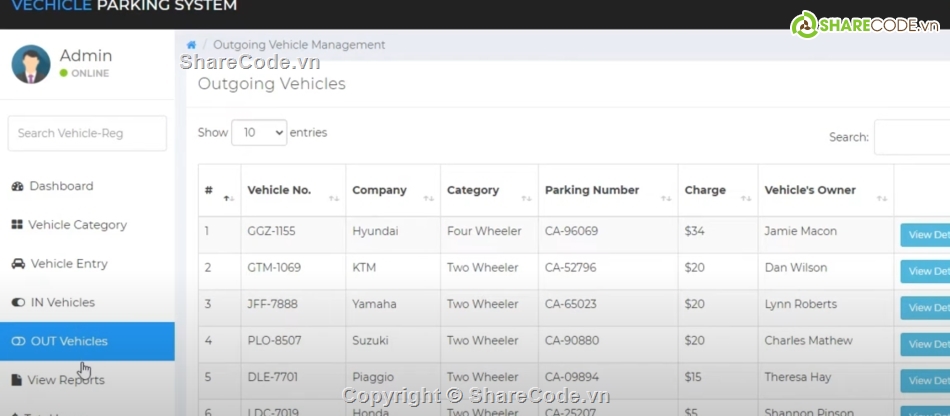The image size is (950, 416).
Task: Click owner name Jamie Macon
Action: tap(800, 231)
